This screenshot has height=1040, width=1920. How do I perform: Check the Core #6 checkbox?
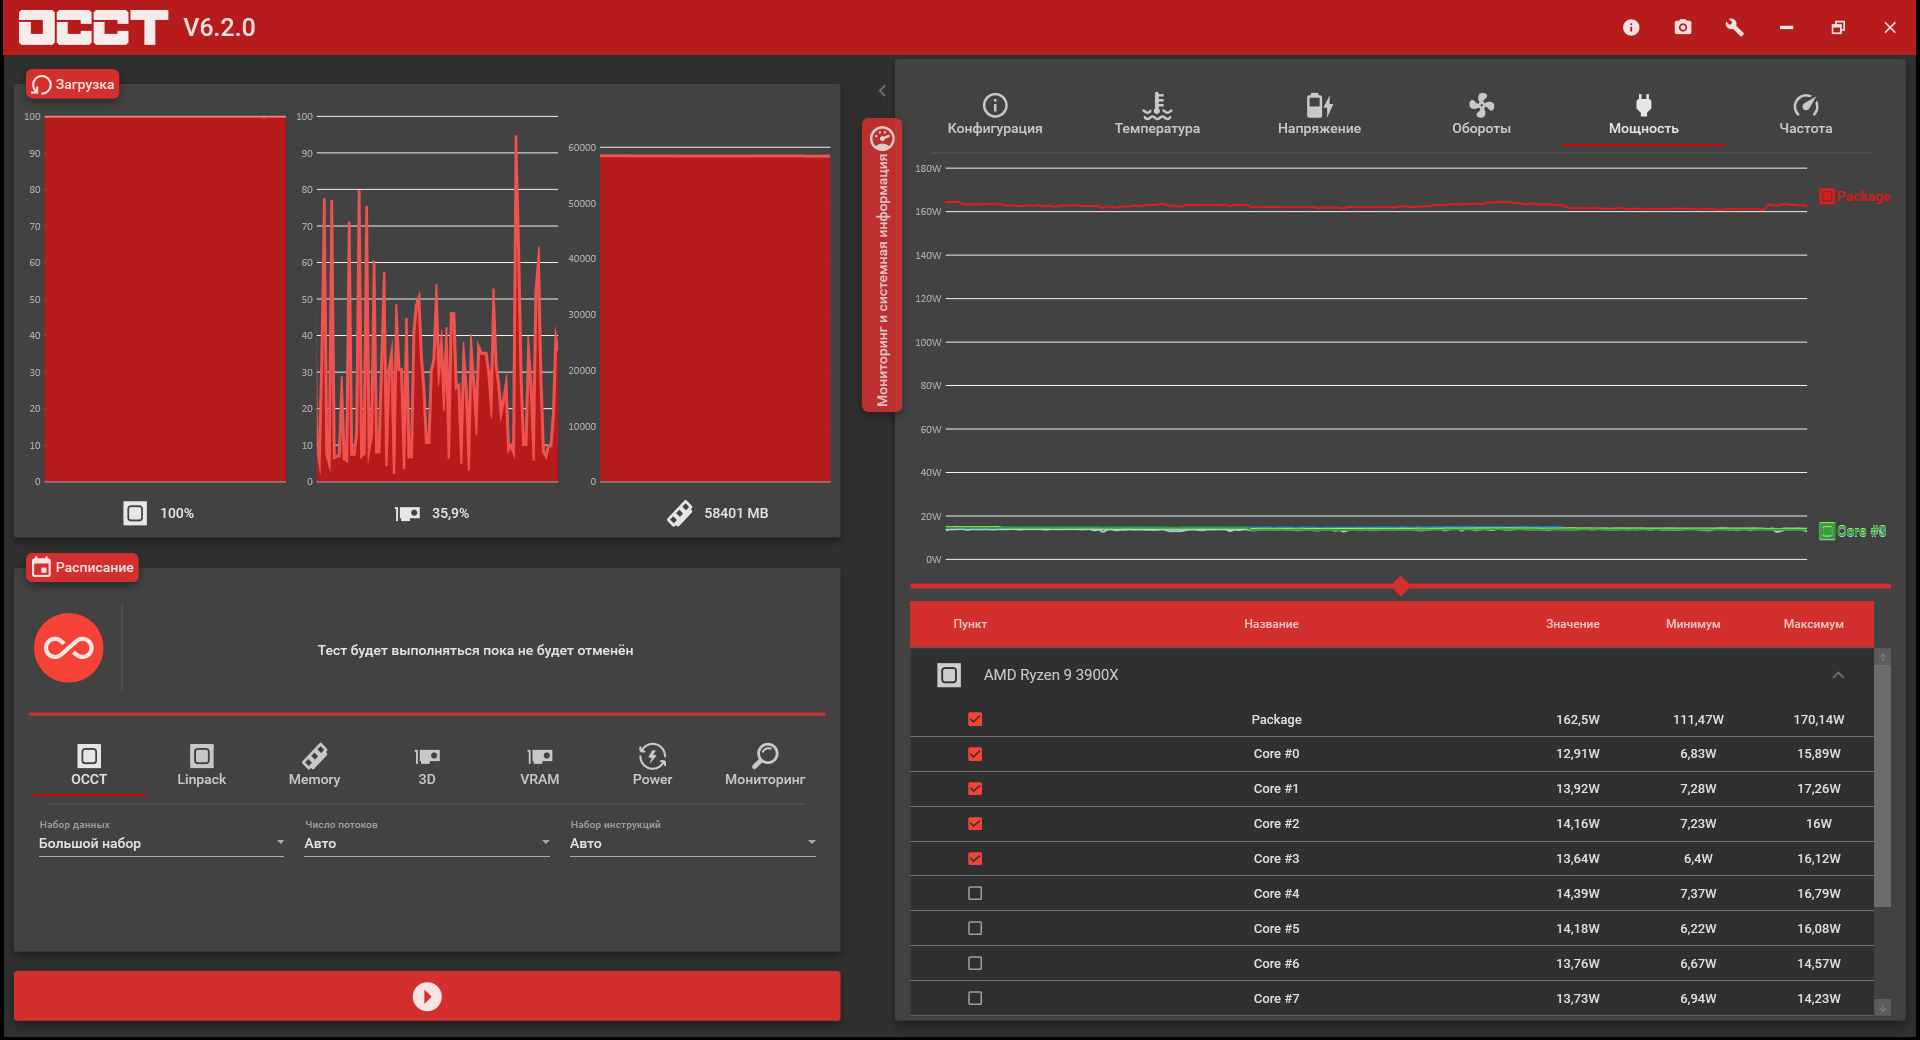(x=975, y=963)
